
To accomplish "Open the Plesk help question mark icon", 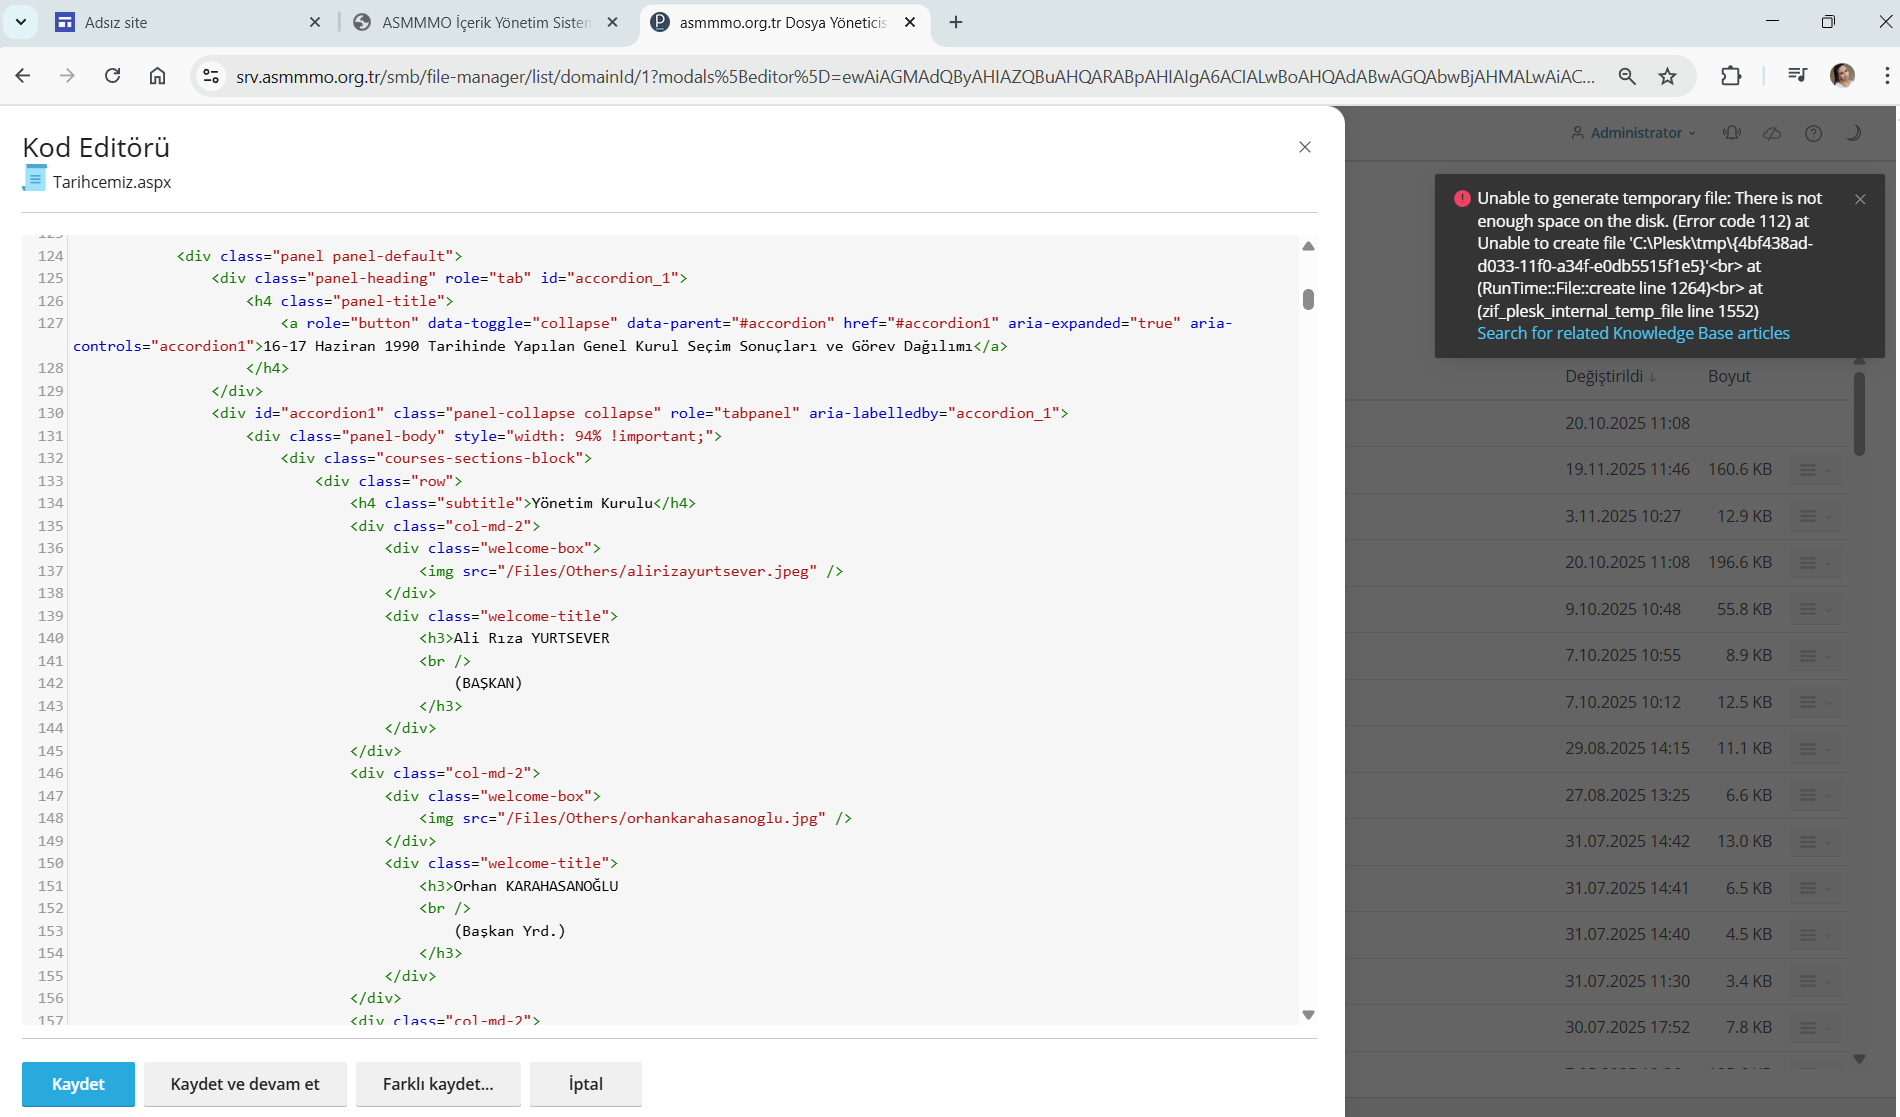I will tap(1813, 133).
